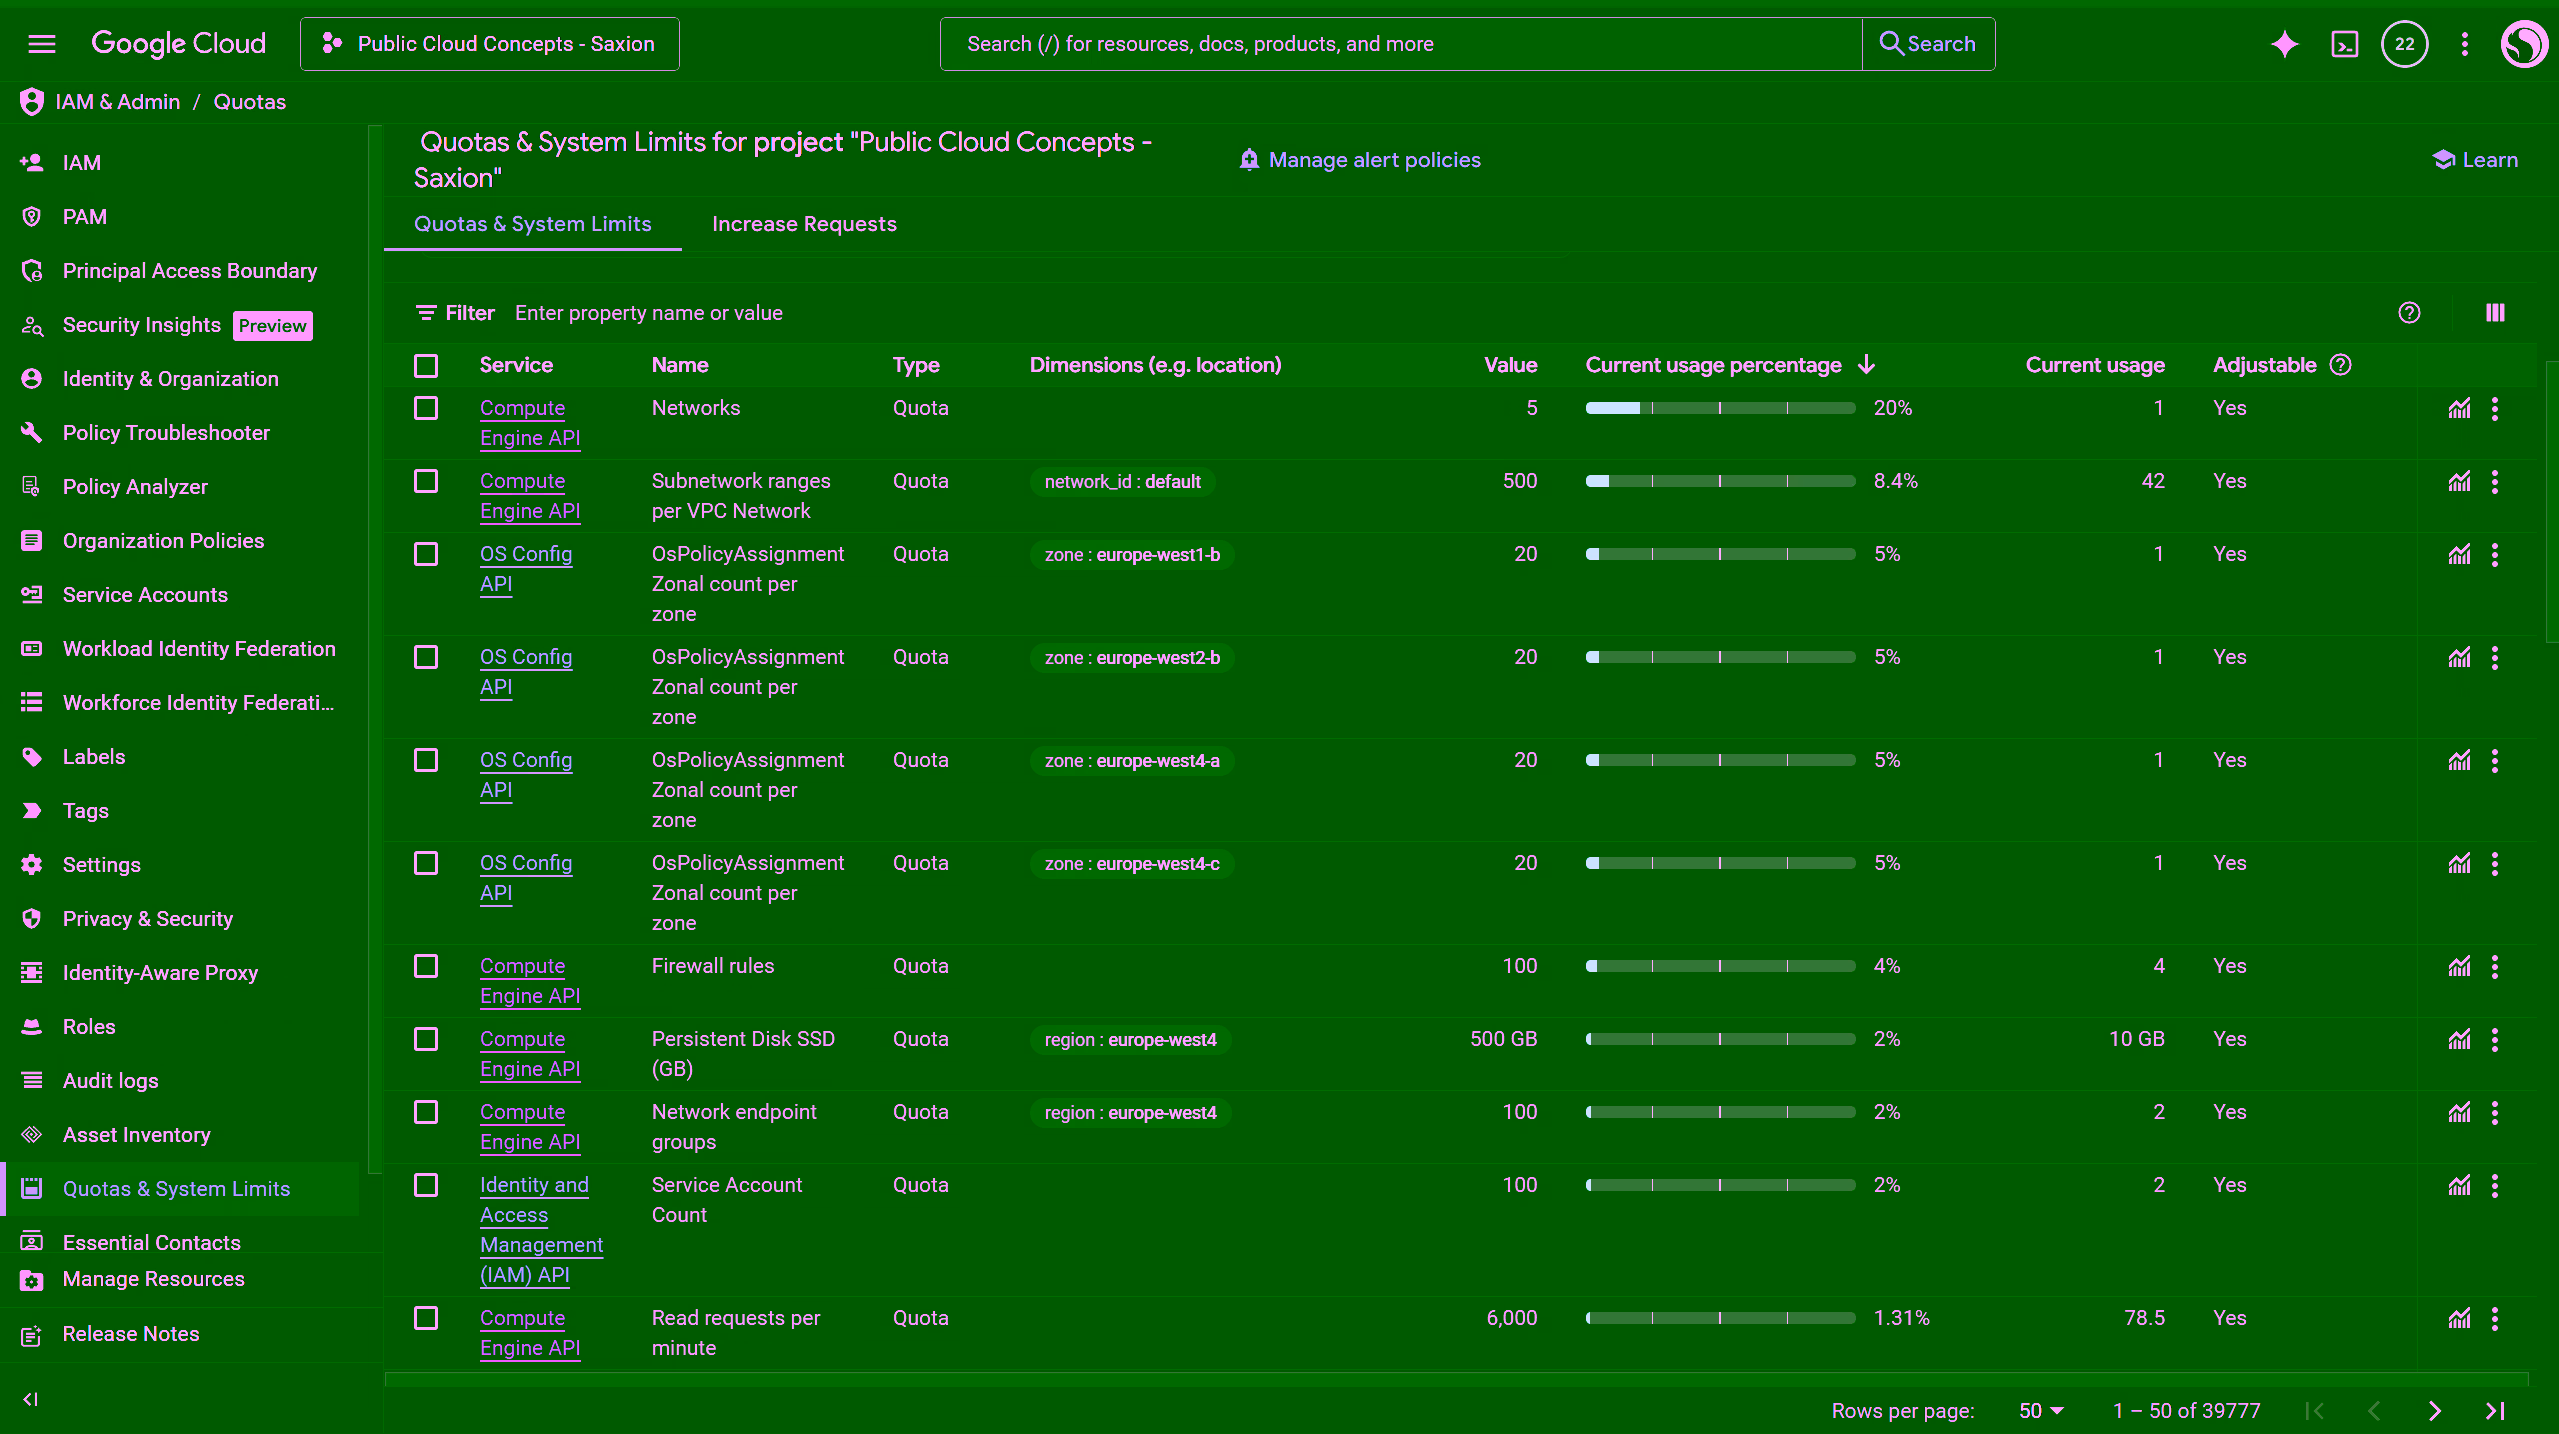Screen dimensions: 2559x1434
Task: Open the filter help question mark icon
Action: coord(2409,313)
